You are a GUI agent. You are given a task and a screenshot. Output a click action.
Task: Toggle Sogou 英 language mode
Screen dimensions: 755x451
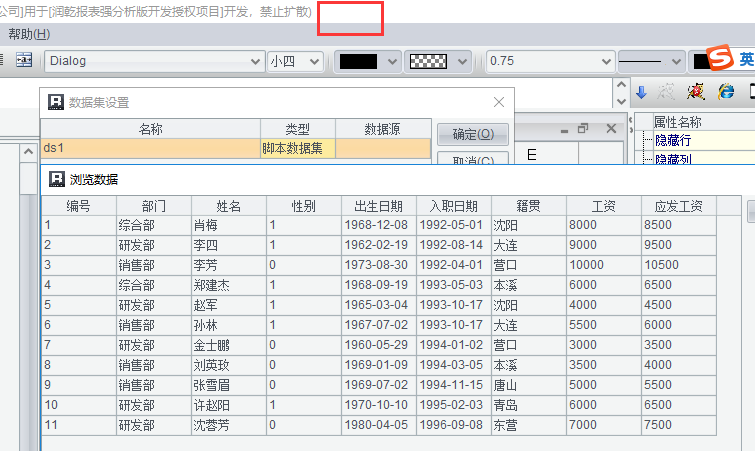[x=746, y=60]
